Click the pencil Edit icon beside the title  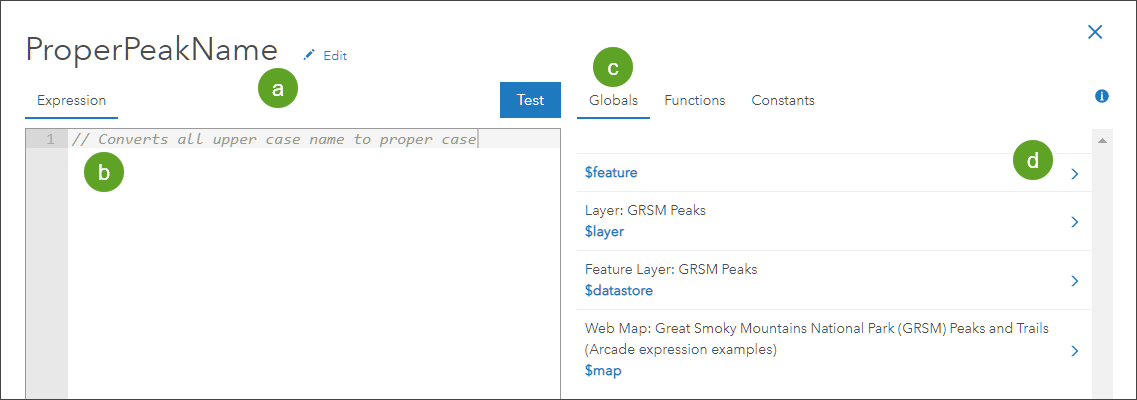(310, 56)
